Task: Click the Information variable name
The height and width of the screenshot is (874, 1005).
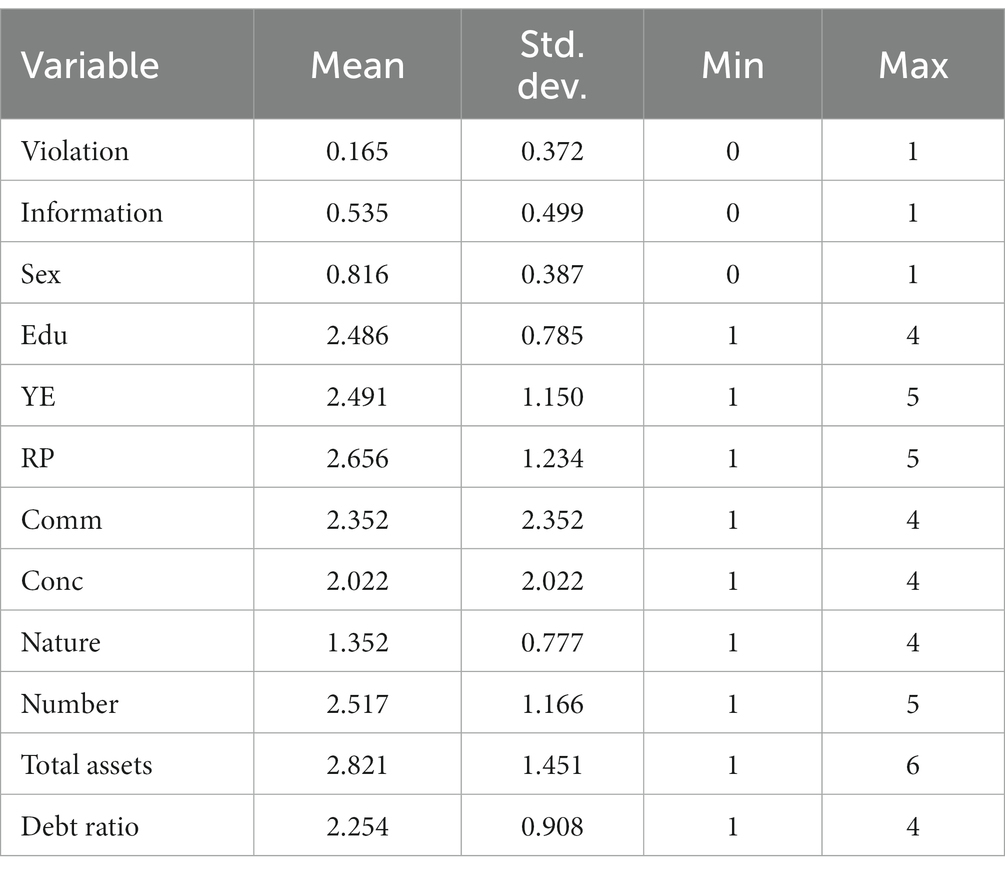Action: pyautogui.click(x=92, y=213)
